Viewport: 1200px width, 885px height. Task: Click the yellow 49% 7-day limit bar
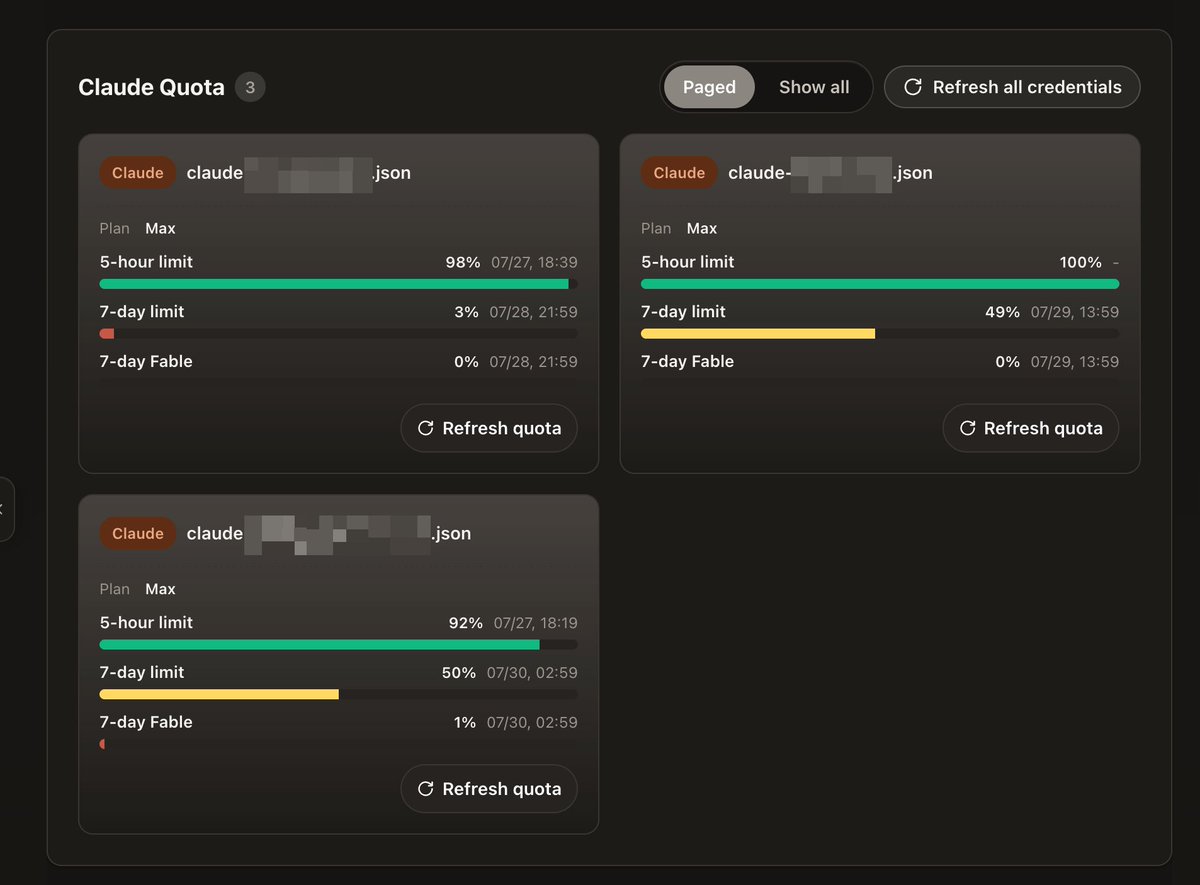pyautogui.click(x=758, y=334)
